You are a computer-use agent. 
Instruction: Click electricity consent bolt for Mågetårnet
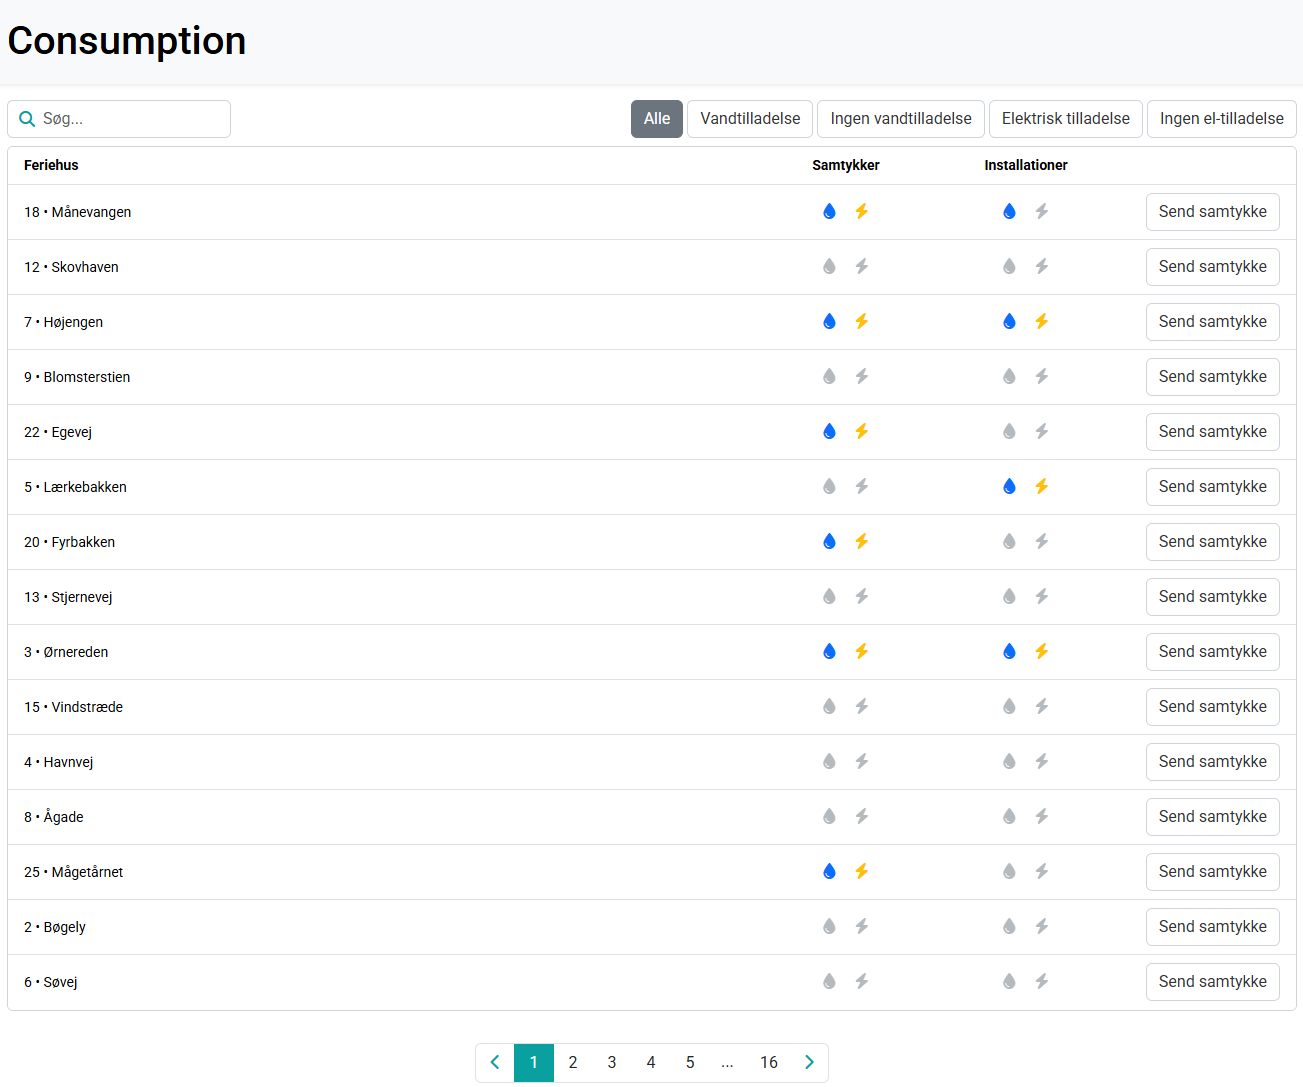coord(861,871)
